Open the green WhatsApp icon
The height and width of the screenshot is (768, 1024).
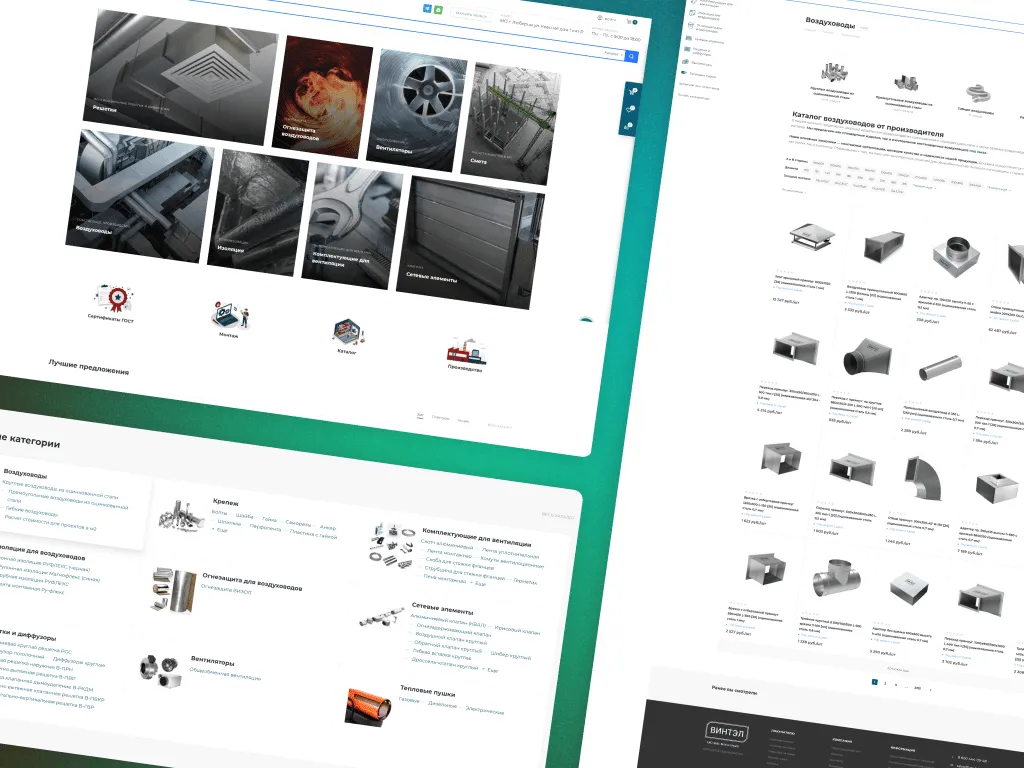coord(438,10)
